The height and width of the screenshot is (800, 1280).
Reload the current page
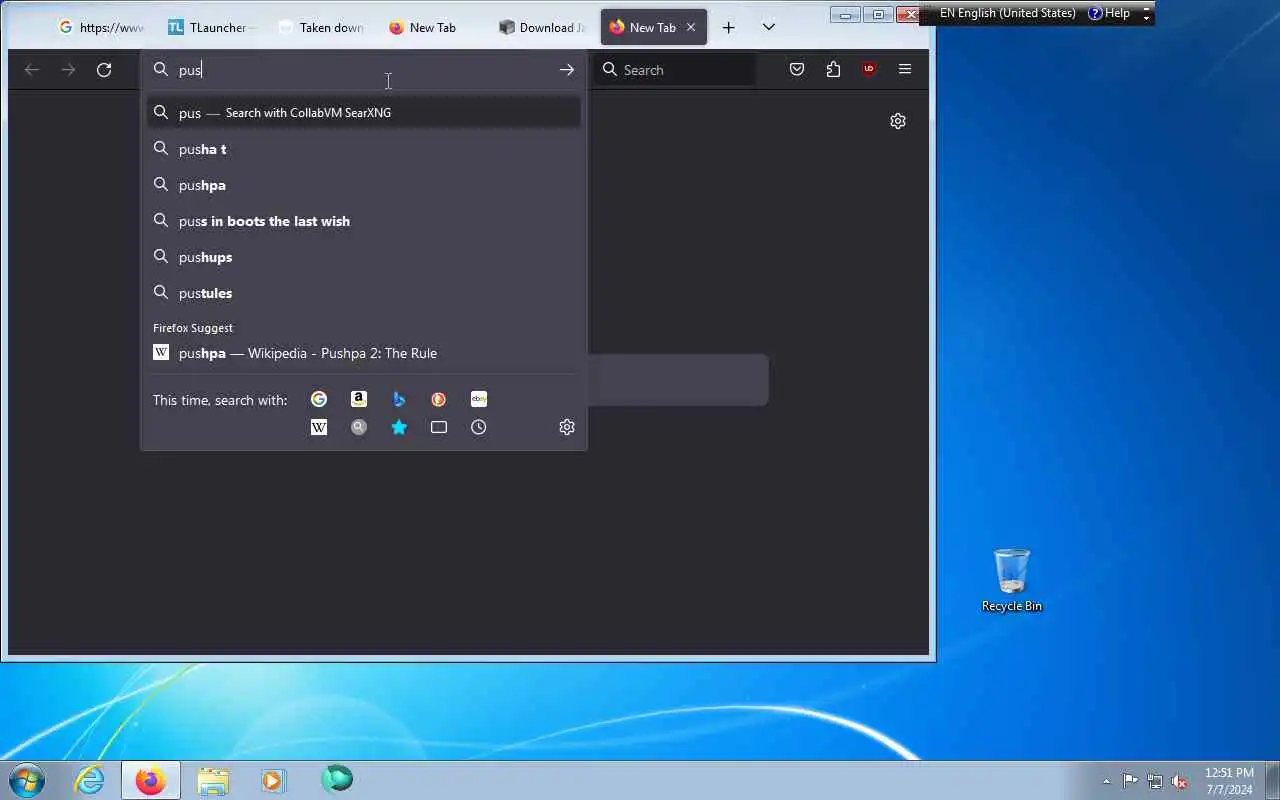pyautogui.click(x=104, y=70)
